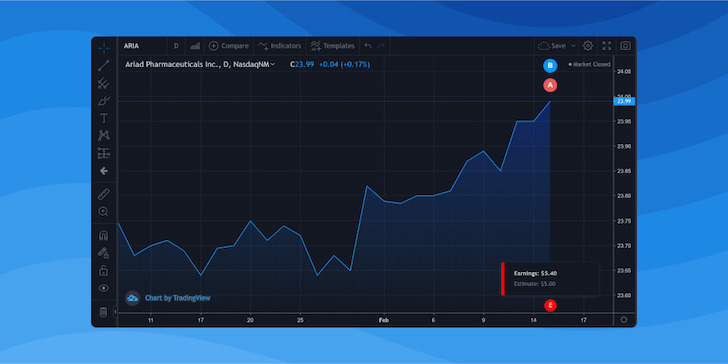This screenshot has width=728, height=364.
Task: Click the Estimate: $5.00 text
Action: [x=534, y=284]
